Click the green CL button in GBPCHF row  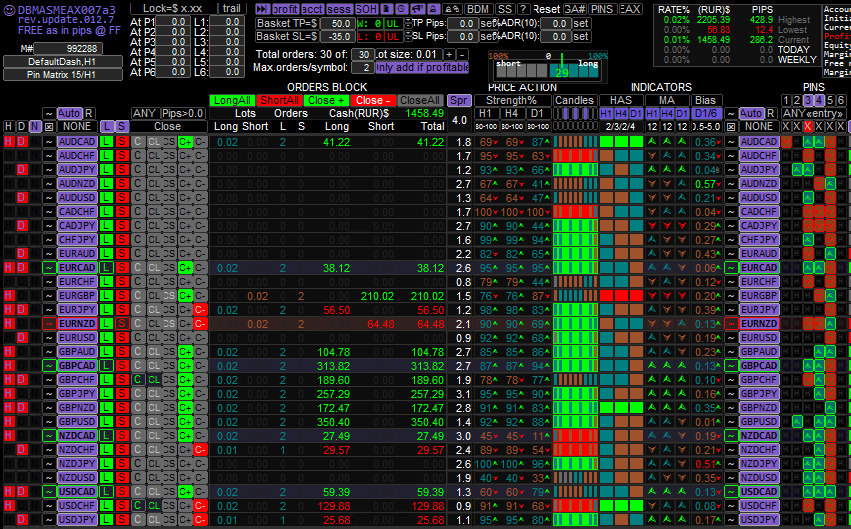coord(154,380)
